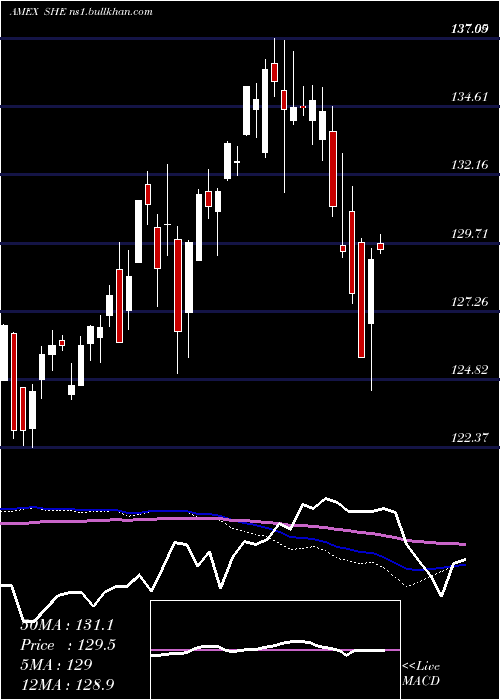Click the <<Live MACD label

click(421, 674)
